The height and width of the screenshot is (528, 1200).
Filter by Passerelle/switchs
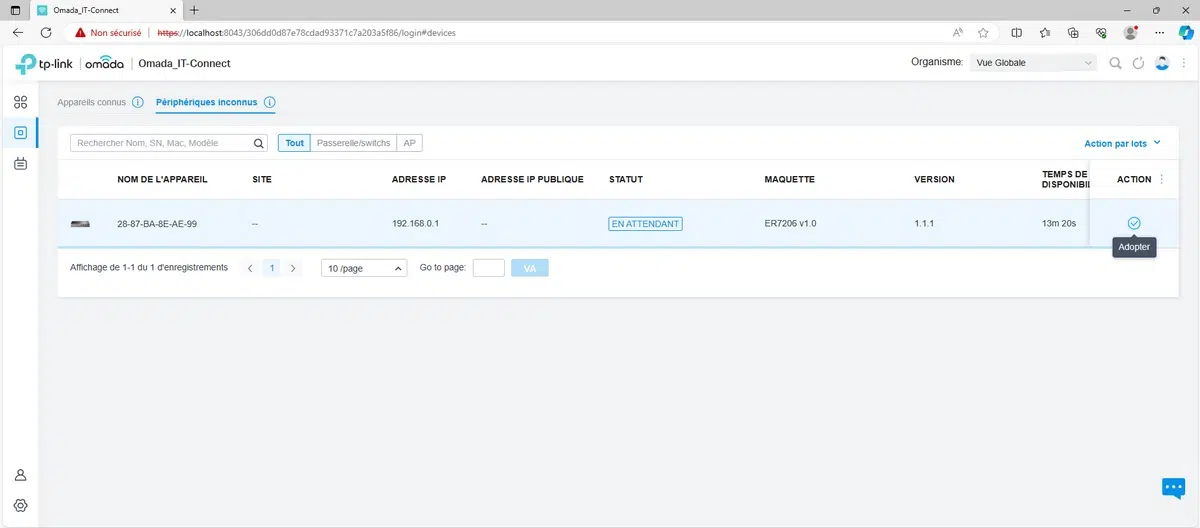coord(354,143)
